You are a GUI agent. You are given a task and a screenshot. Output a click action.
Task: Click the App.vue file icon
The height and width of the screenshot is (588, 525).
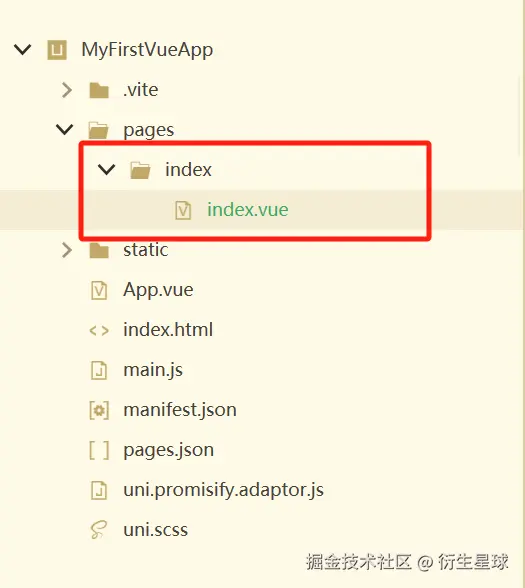(x=99, y=290)
